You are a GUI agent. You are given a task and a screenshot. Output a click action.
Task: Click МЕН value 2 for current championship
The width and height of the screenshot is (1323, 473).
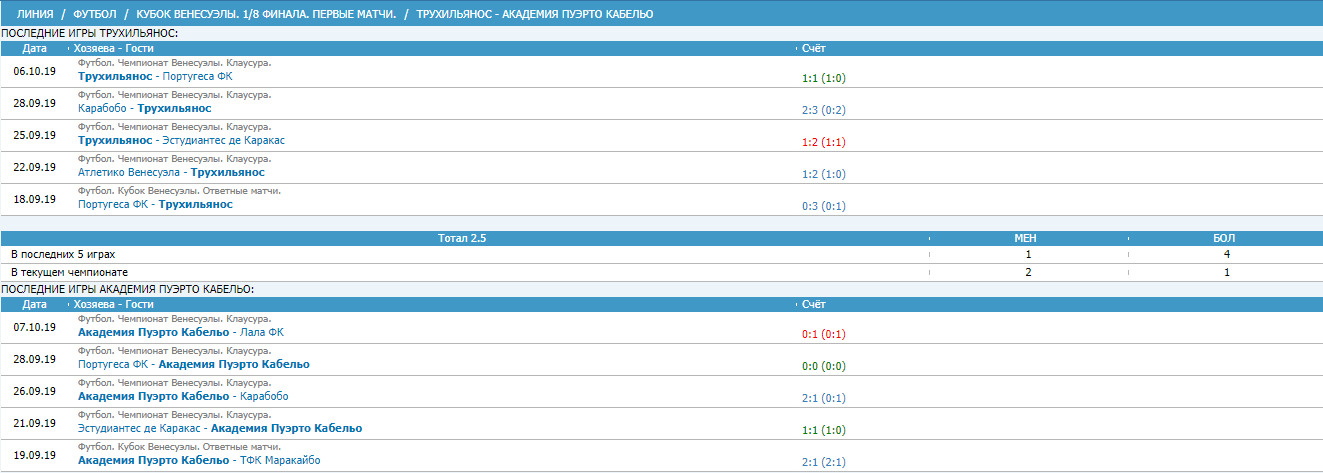coord(1027,272)
